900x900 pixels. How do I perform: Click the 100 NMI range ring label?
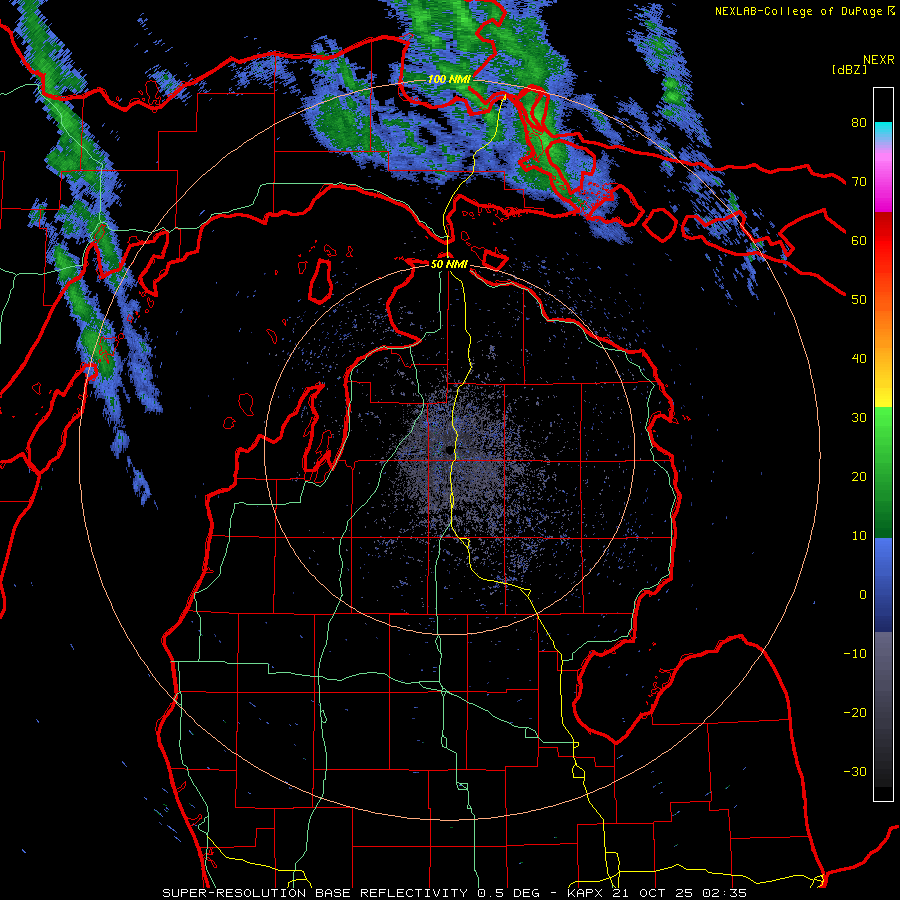(449, 79)
